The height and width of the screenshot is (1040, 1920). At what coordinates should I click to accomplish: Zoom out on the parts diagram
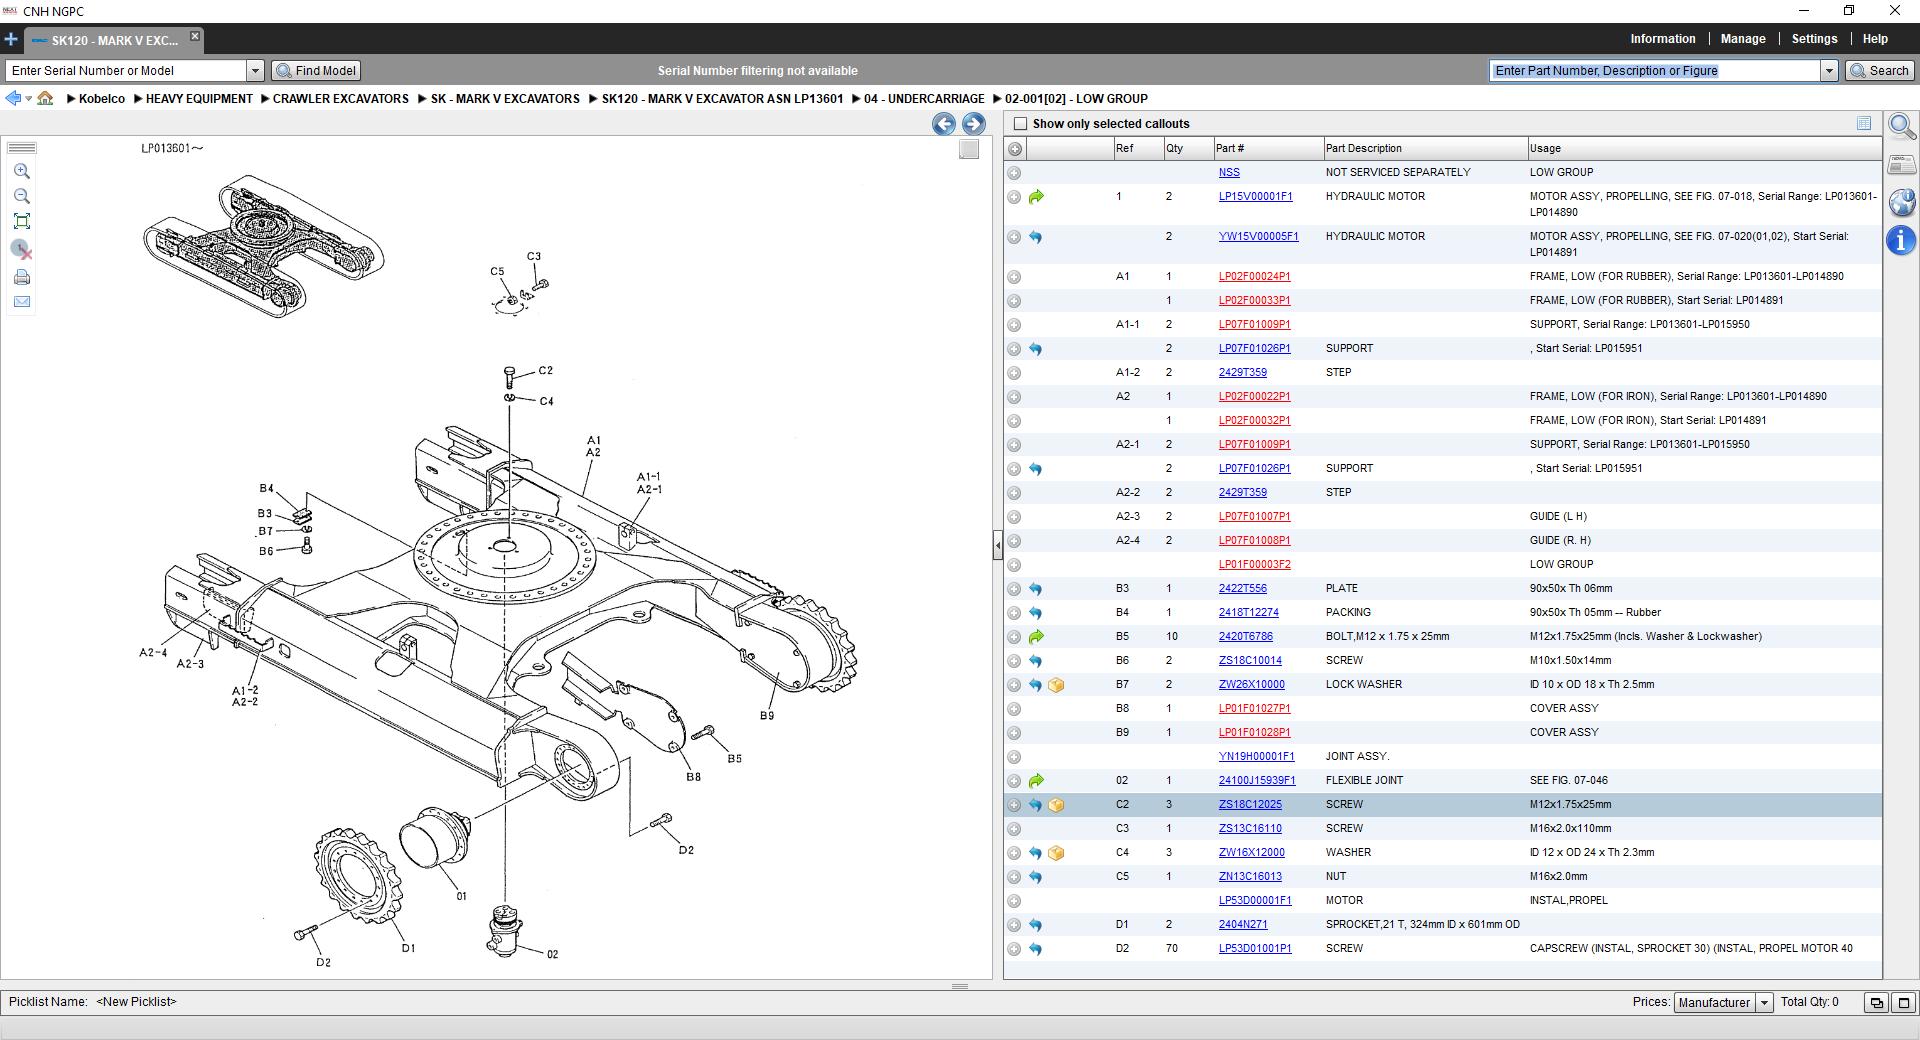22,196
